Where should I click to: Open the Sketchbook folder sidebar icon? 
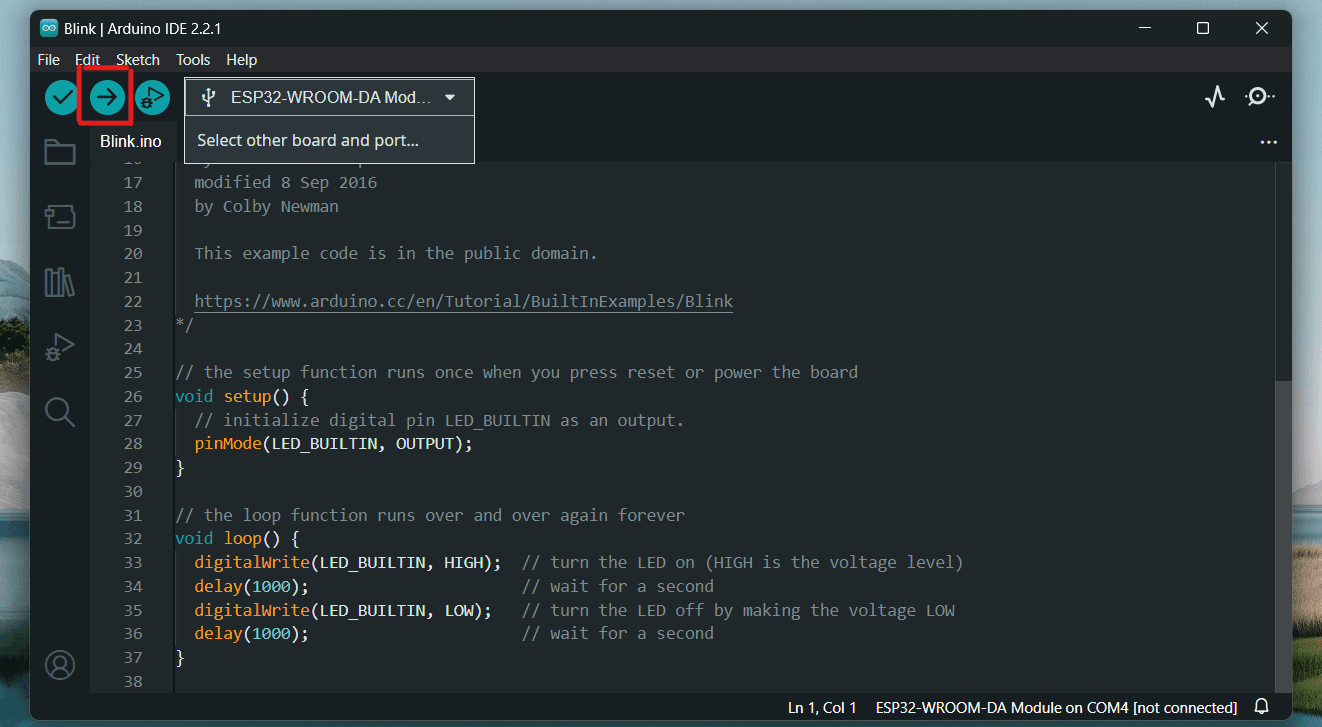tap(60, 152)
